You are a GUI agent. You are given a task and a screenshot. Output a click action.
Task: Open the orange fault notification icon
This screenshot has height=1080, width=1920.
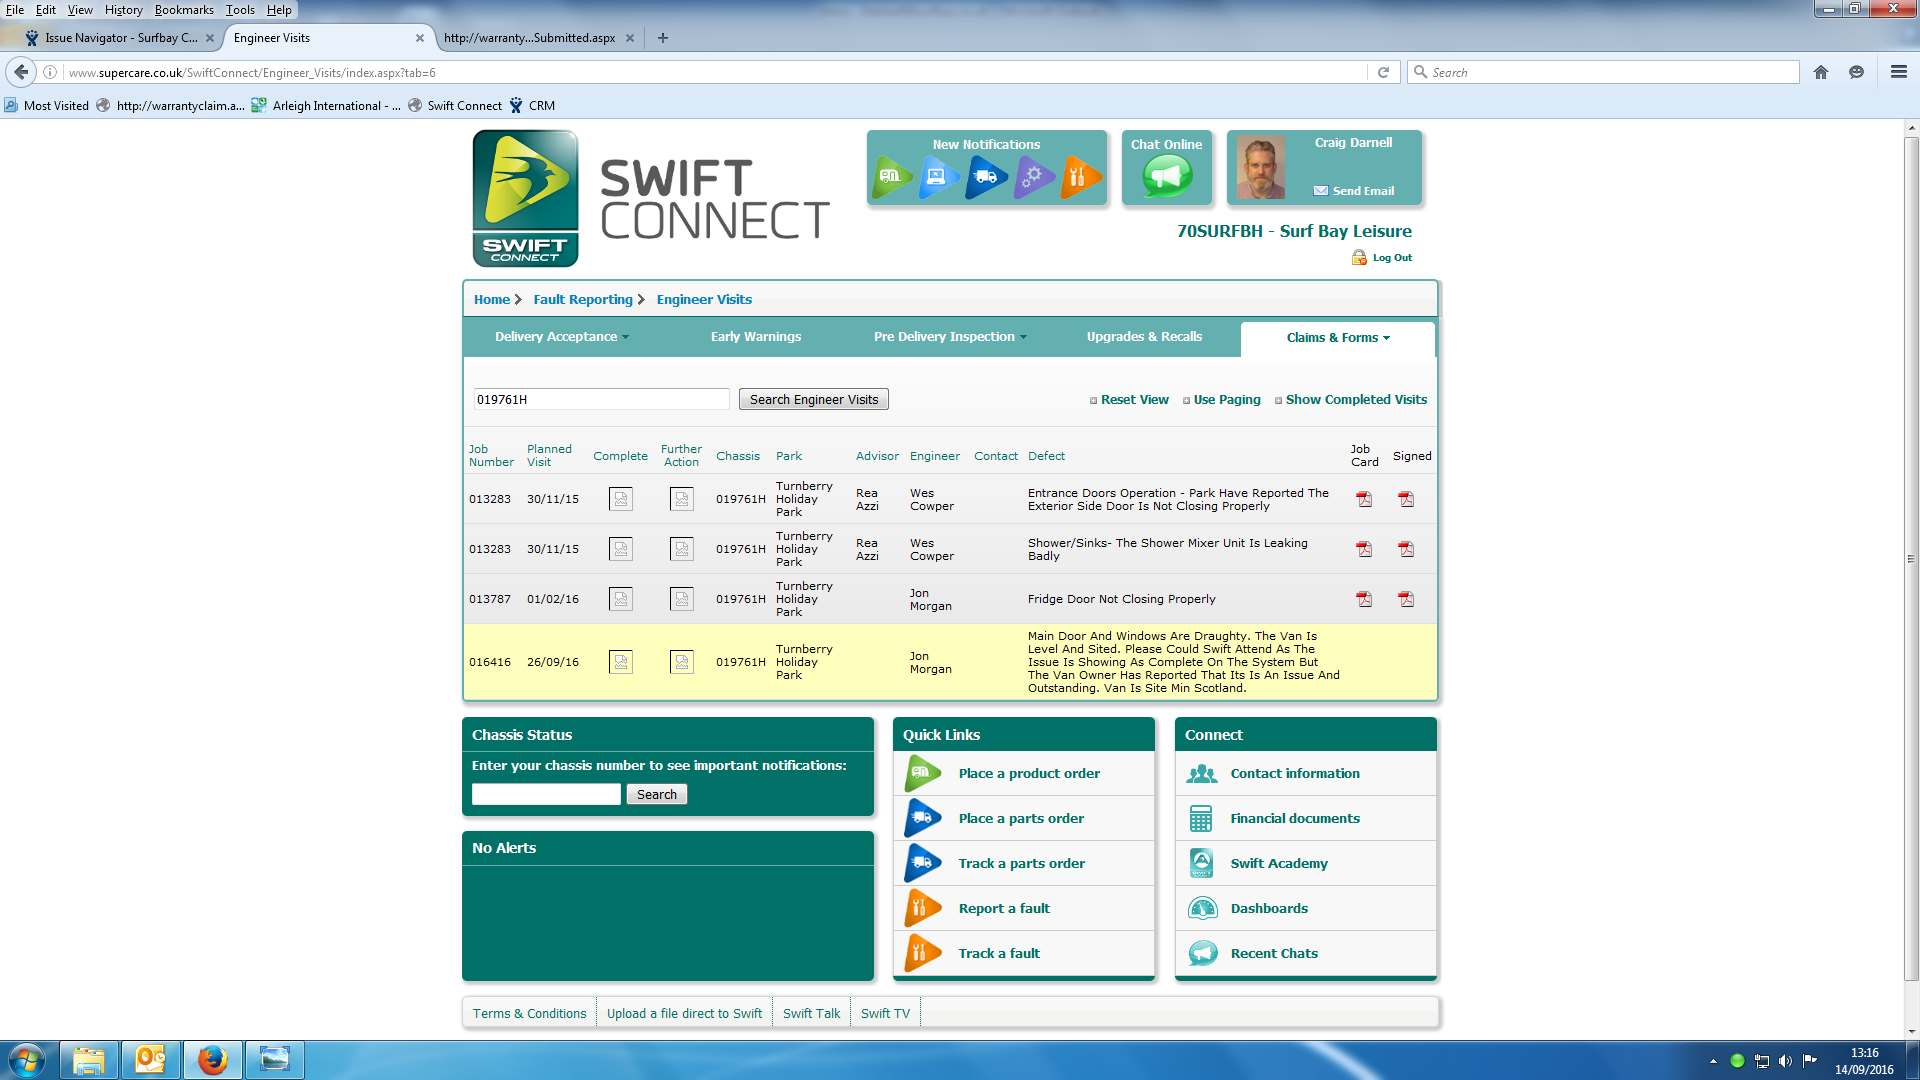1081,178
